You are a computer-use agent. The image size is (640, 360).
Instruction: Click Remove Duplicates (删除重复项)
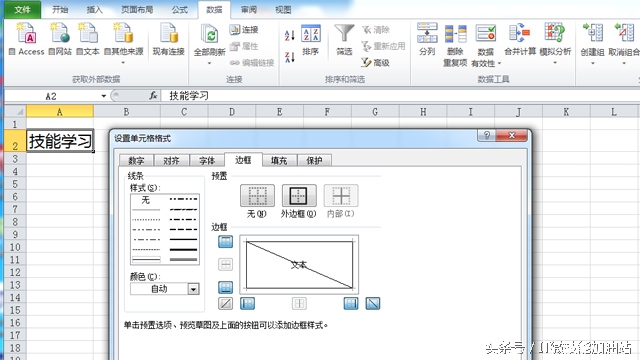click(455, 45)
